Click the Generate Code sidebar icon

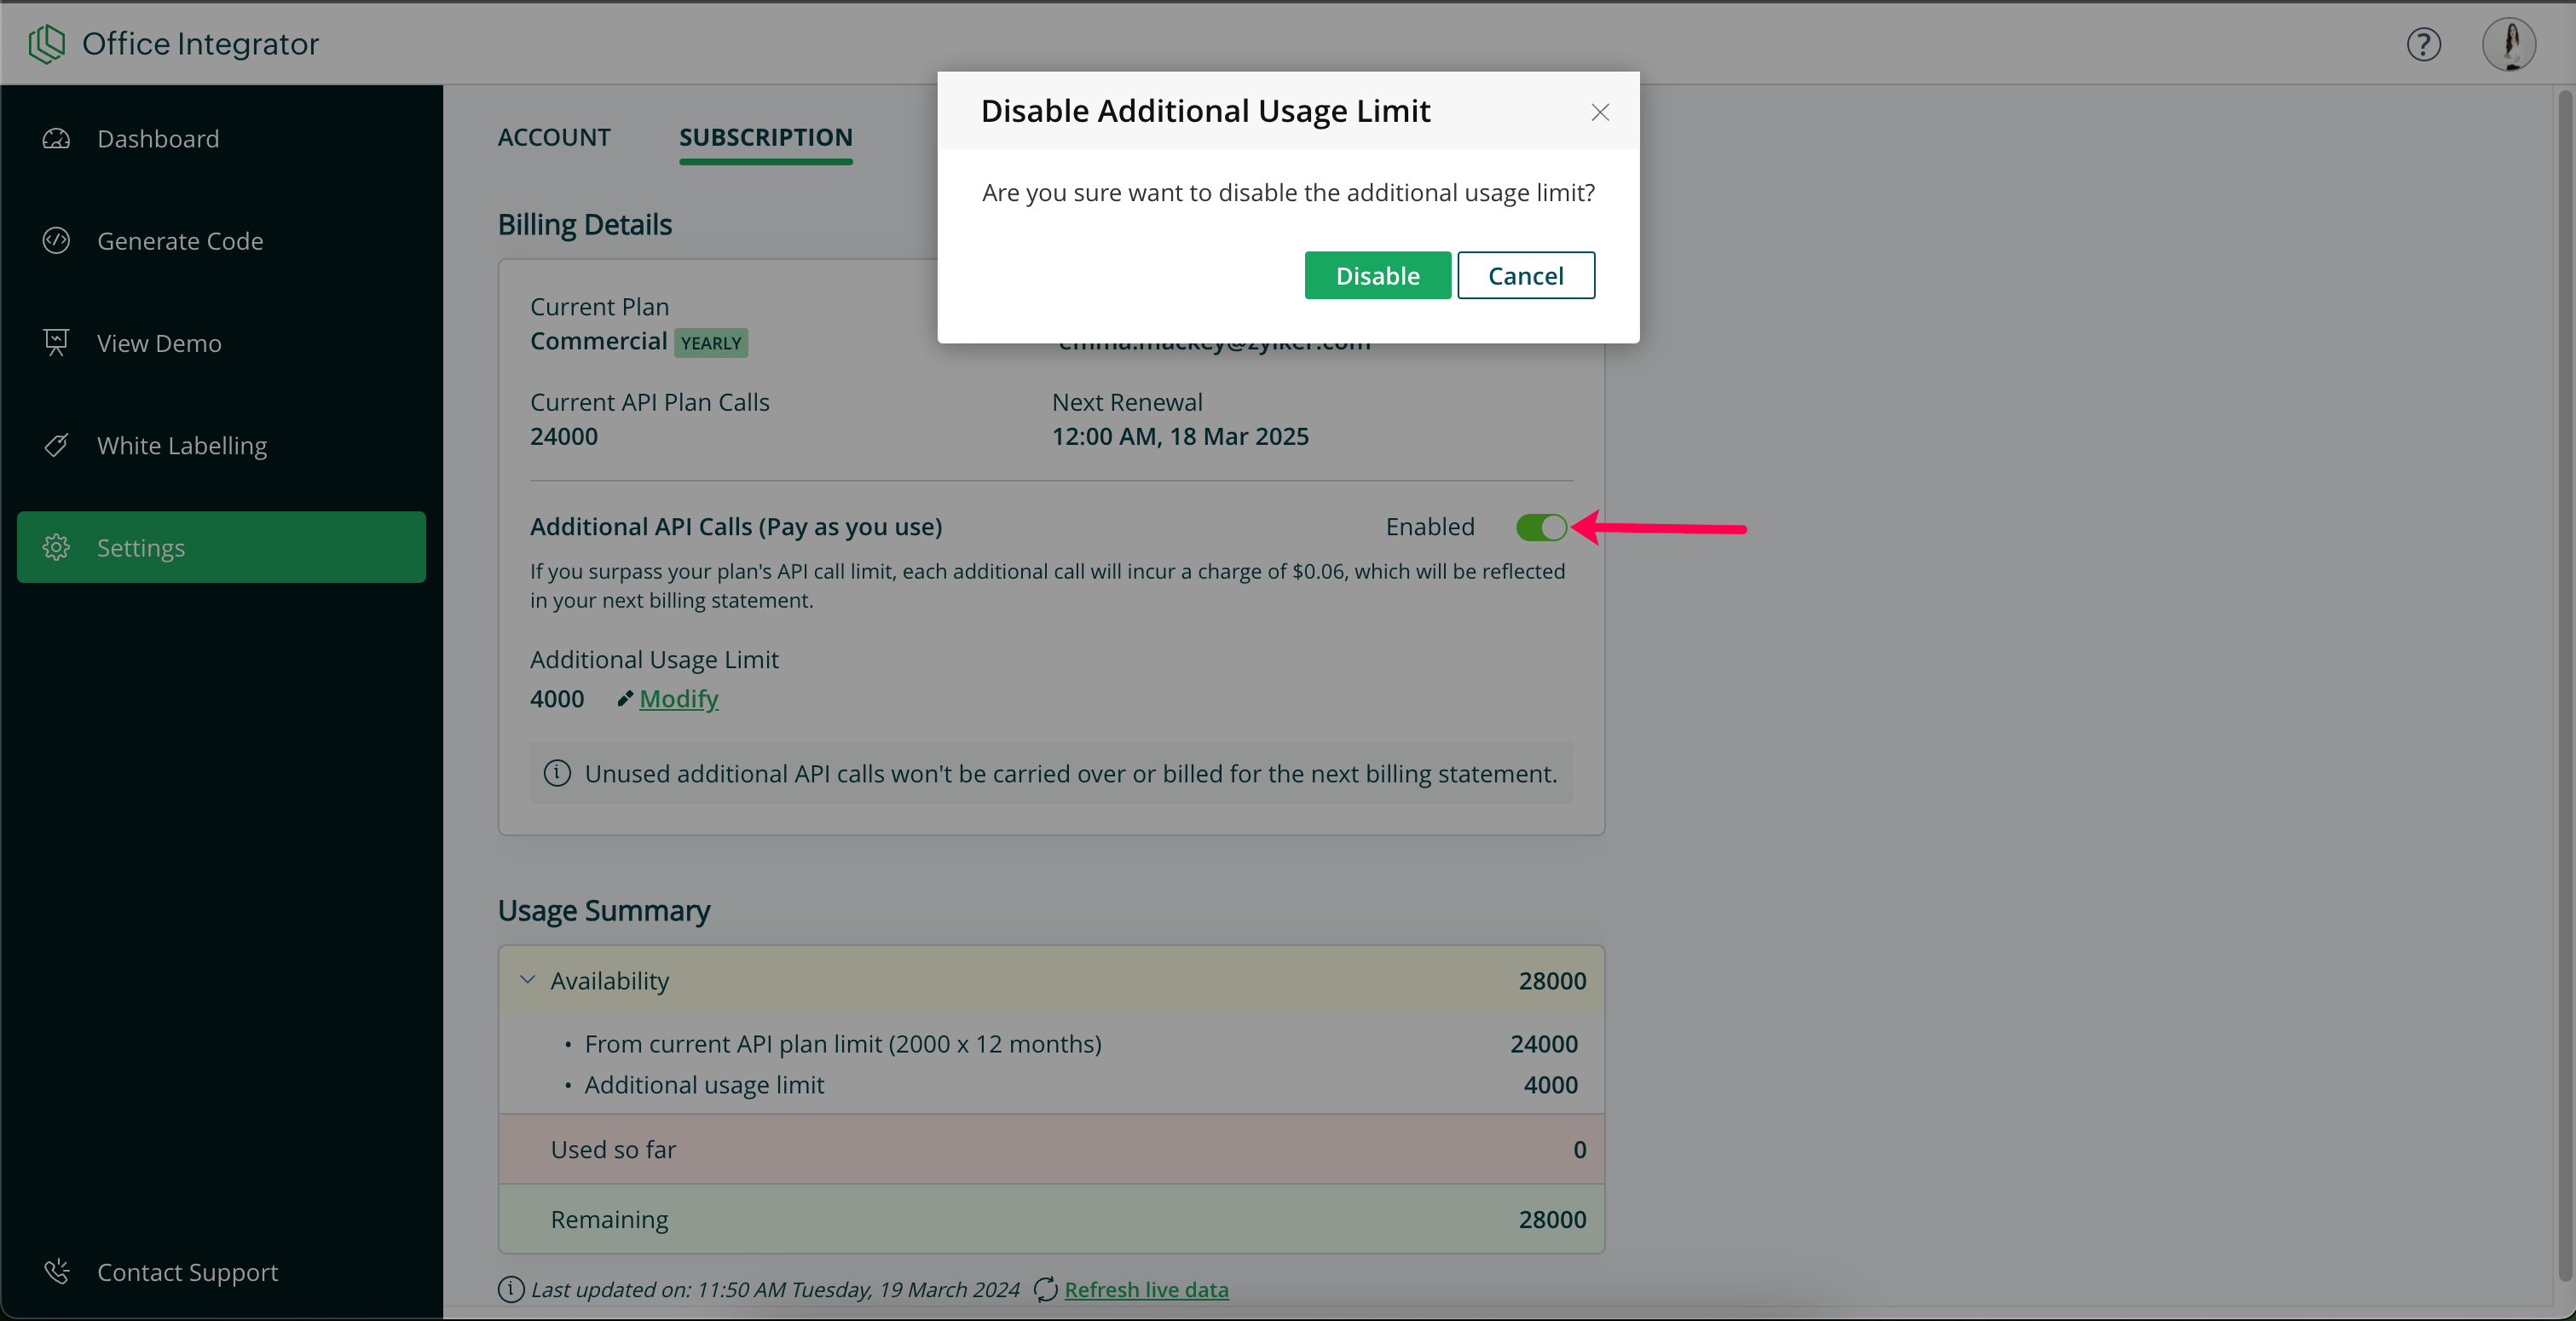pyautogui.click(x=56, y=240)
